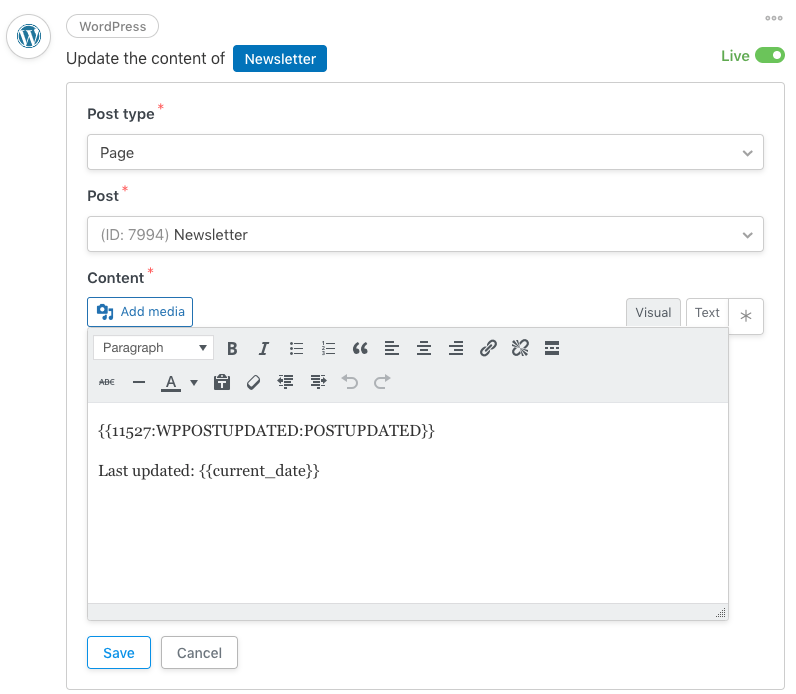Cancel editing the action
This screenshot has height=694, width=796.
pyautogui.click(x=200, y=652)
